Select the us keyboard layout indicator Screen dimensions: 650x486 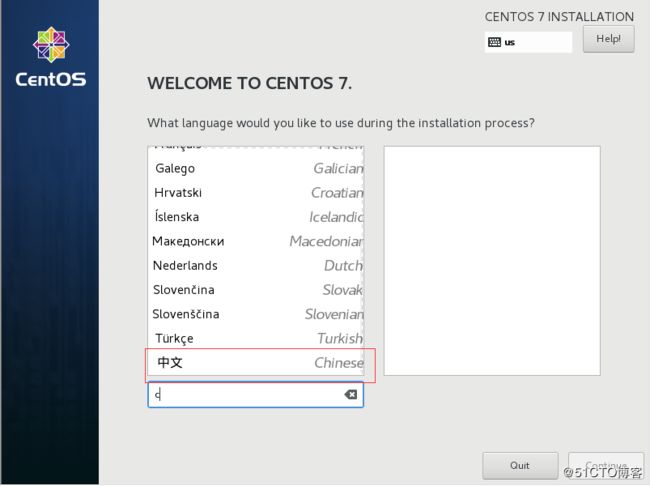[528, 42]
